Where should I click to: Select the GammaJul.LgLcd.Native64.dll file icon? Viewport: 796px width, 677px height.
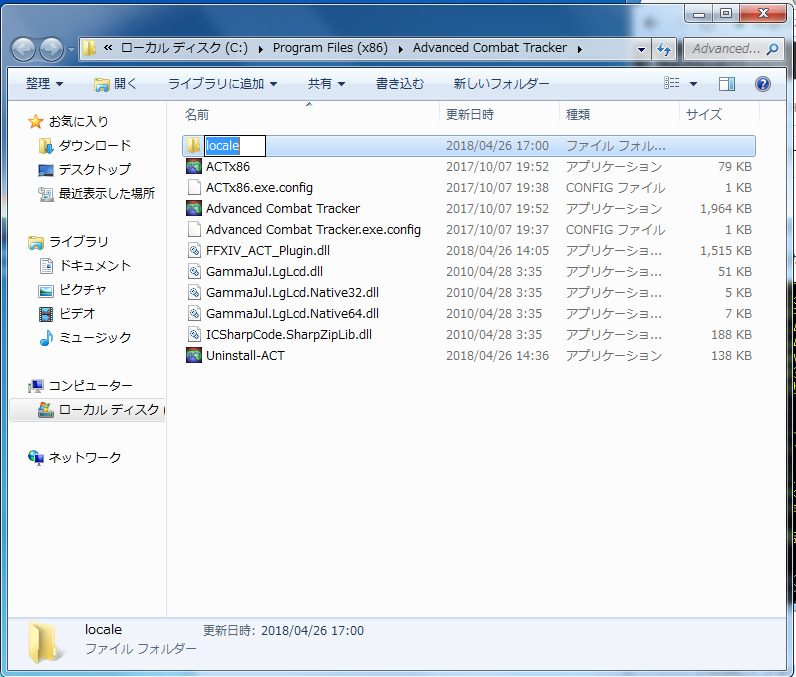point(193,314)
